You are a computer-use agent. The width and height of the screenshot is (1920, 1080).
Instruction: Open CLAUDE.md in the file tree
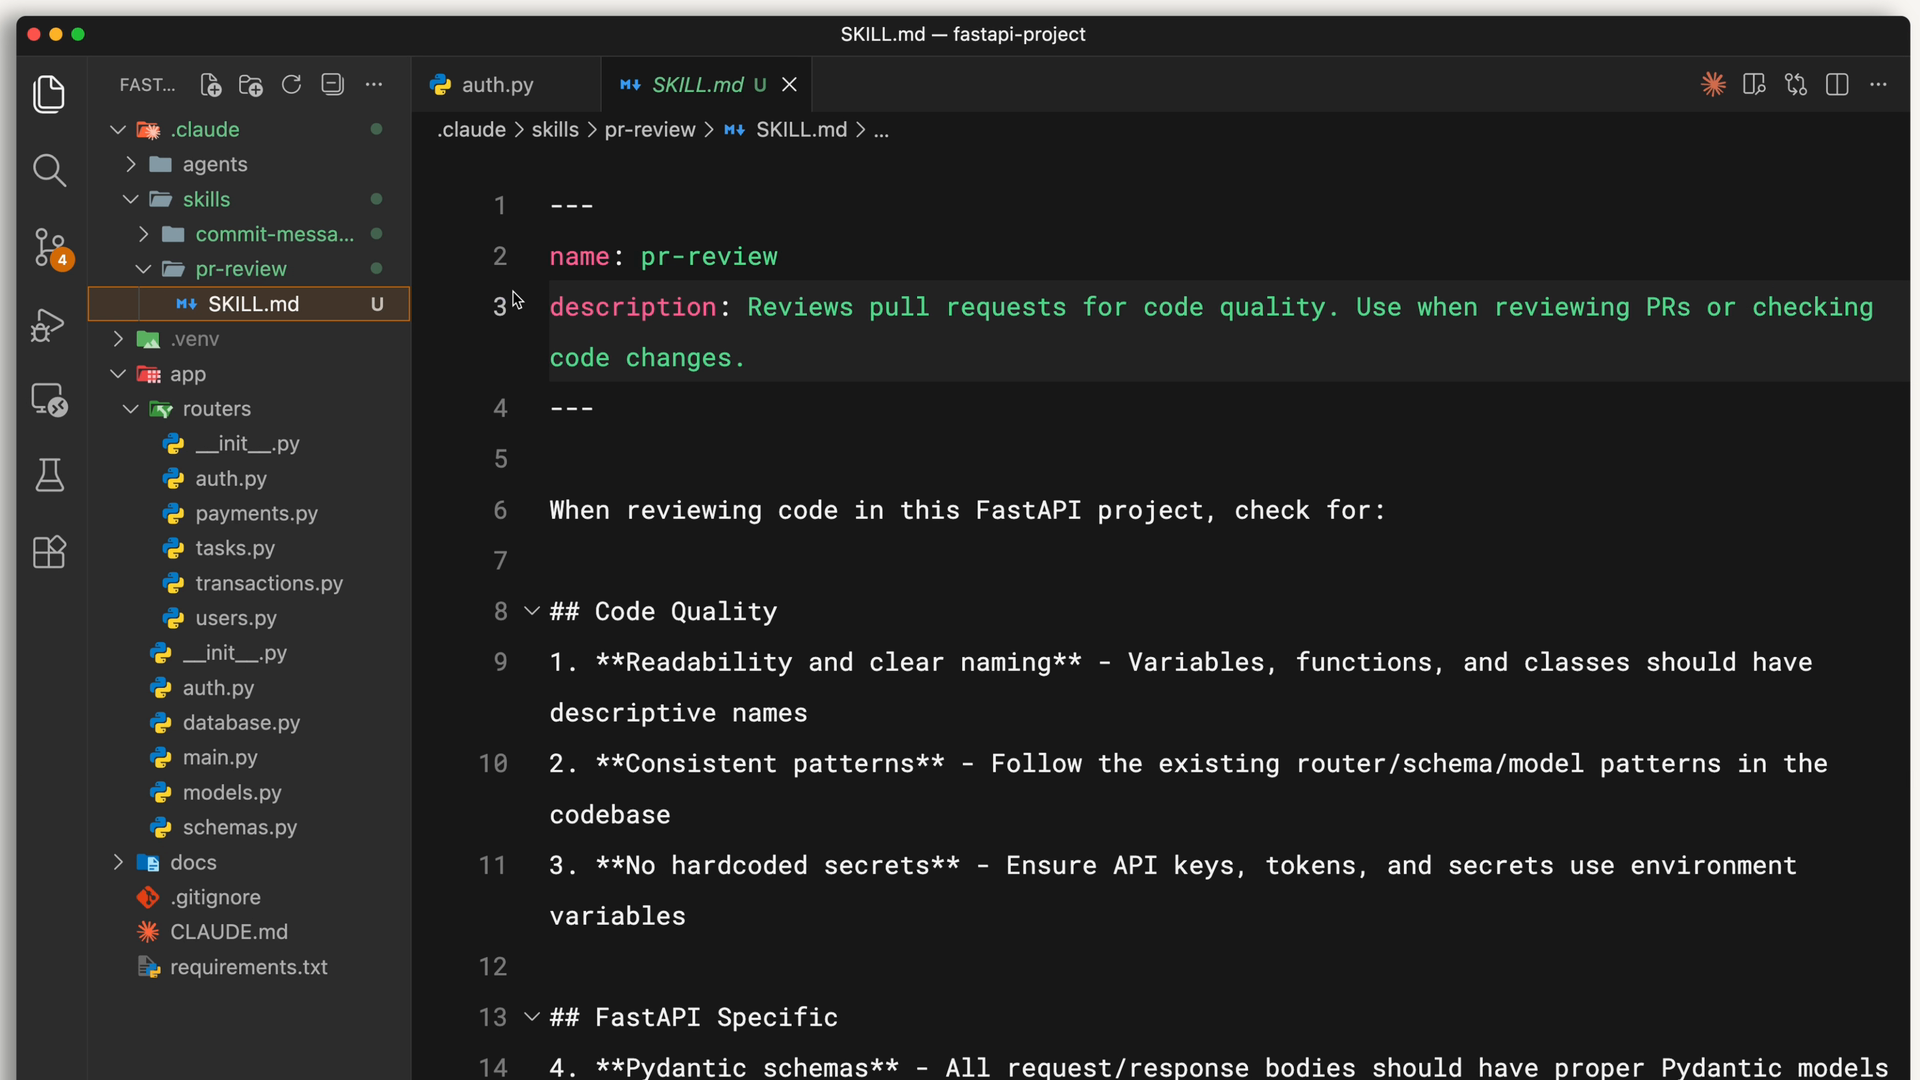(228, 932)
